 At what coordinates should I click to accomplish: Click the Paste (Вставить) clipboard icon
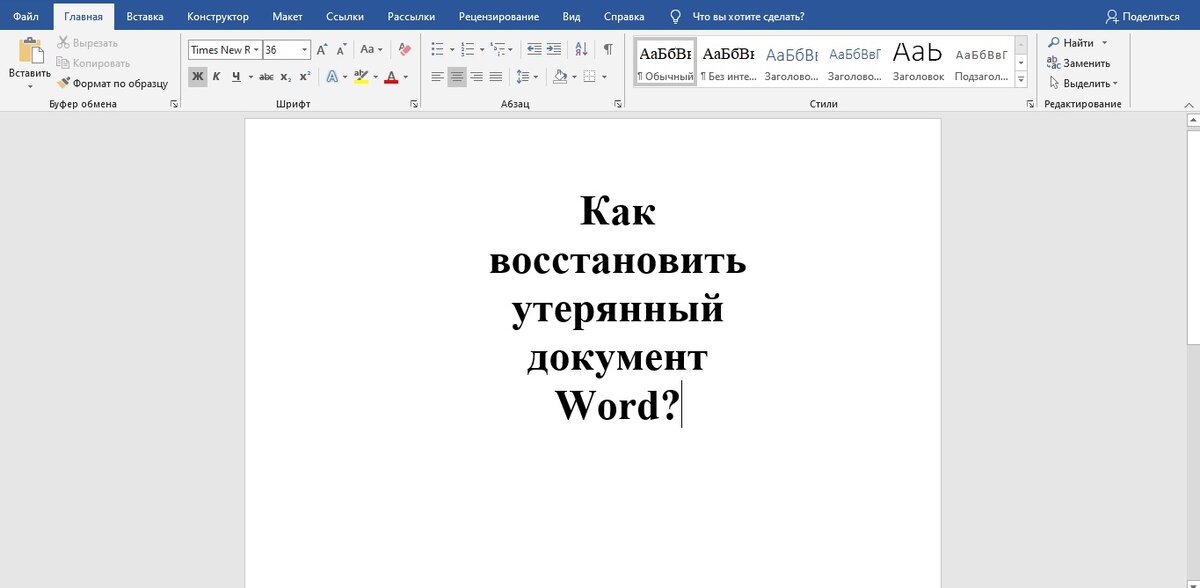pos(31,51)
